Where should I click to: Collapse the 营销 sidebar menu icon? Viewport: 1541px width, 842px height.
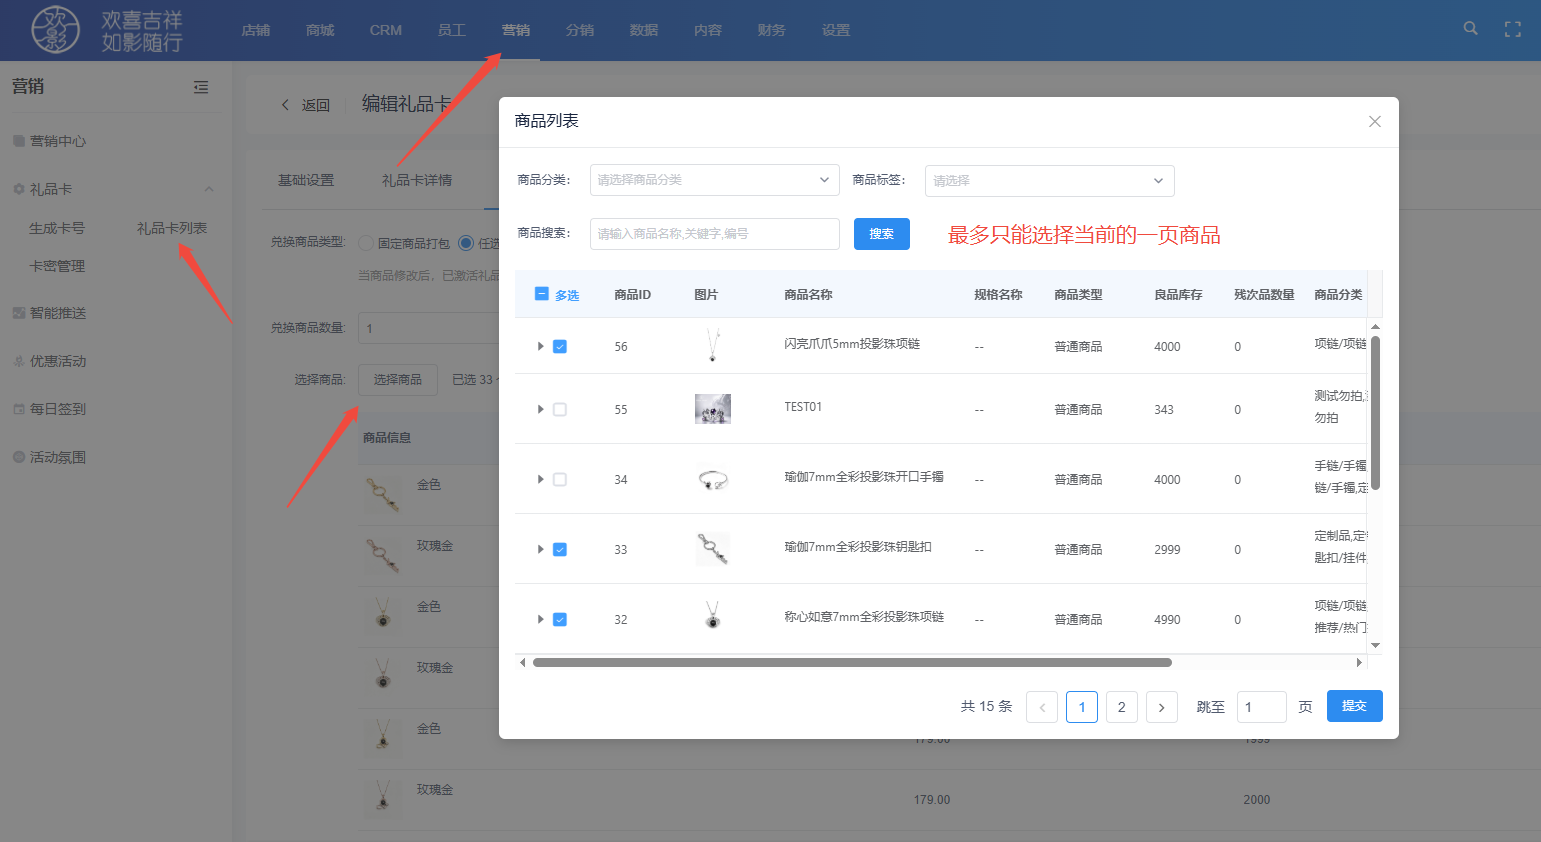point(201,87)
